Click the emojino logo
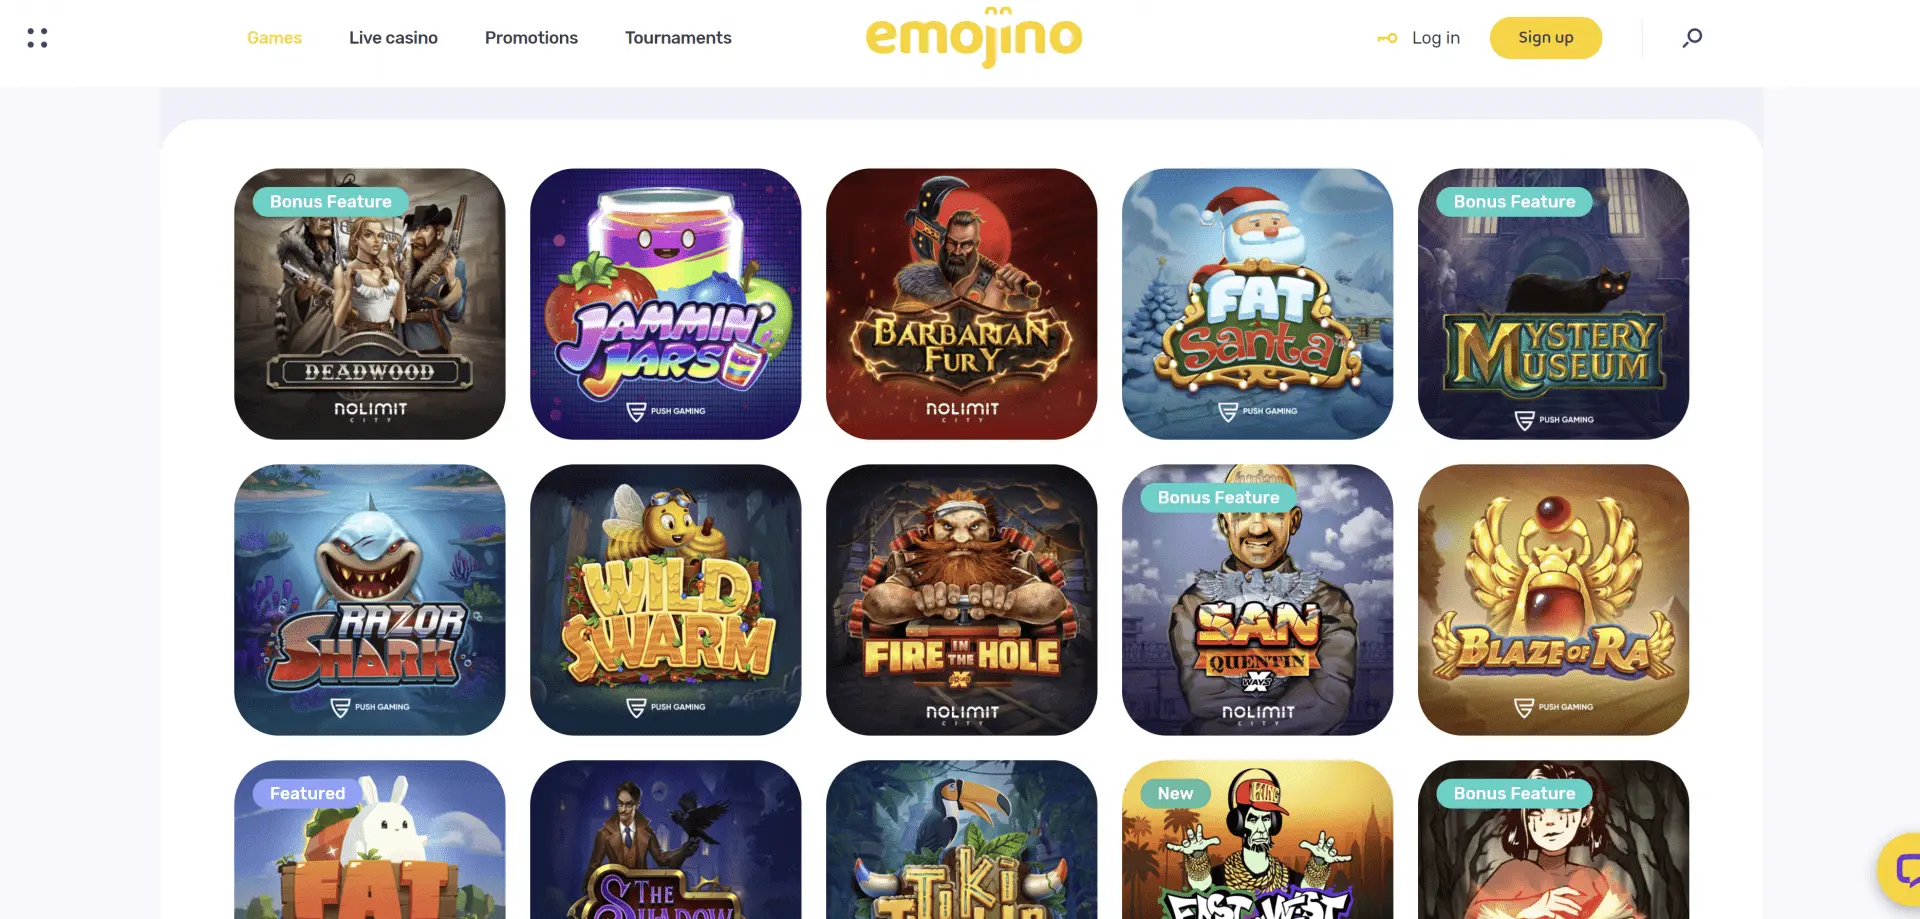The width and height of the screenshot is (1920, 919). [x=974, y=38]
